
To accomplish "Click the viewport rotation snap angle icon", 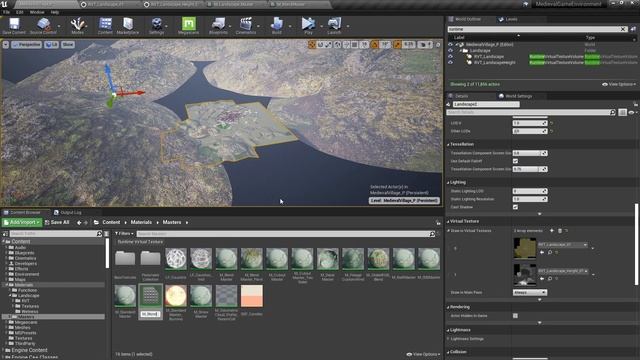I will 374,44.
